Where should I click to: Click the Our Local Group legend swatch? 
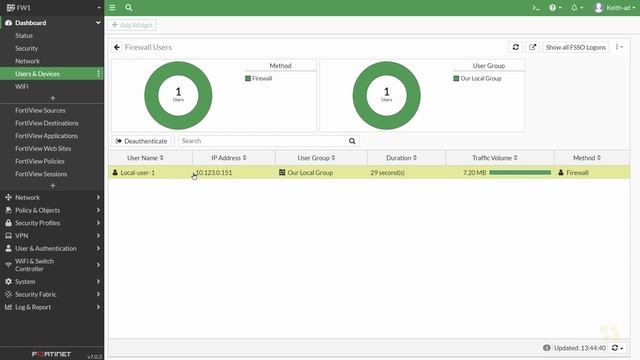pyautogui.click(x=456, y=78)
